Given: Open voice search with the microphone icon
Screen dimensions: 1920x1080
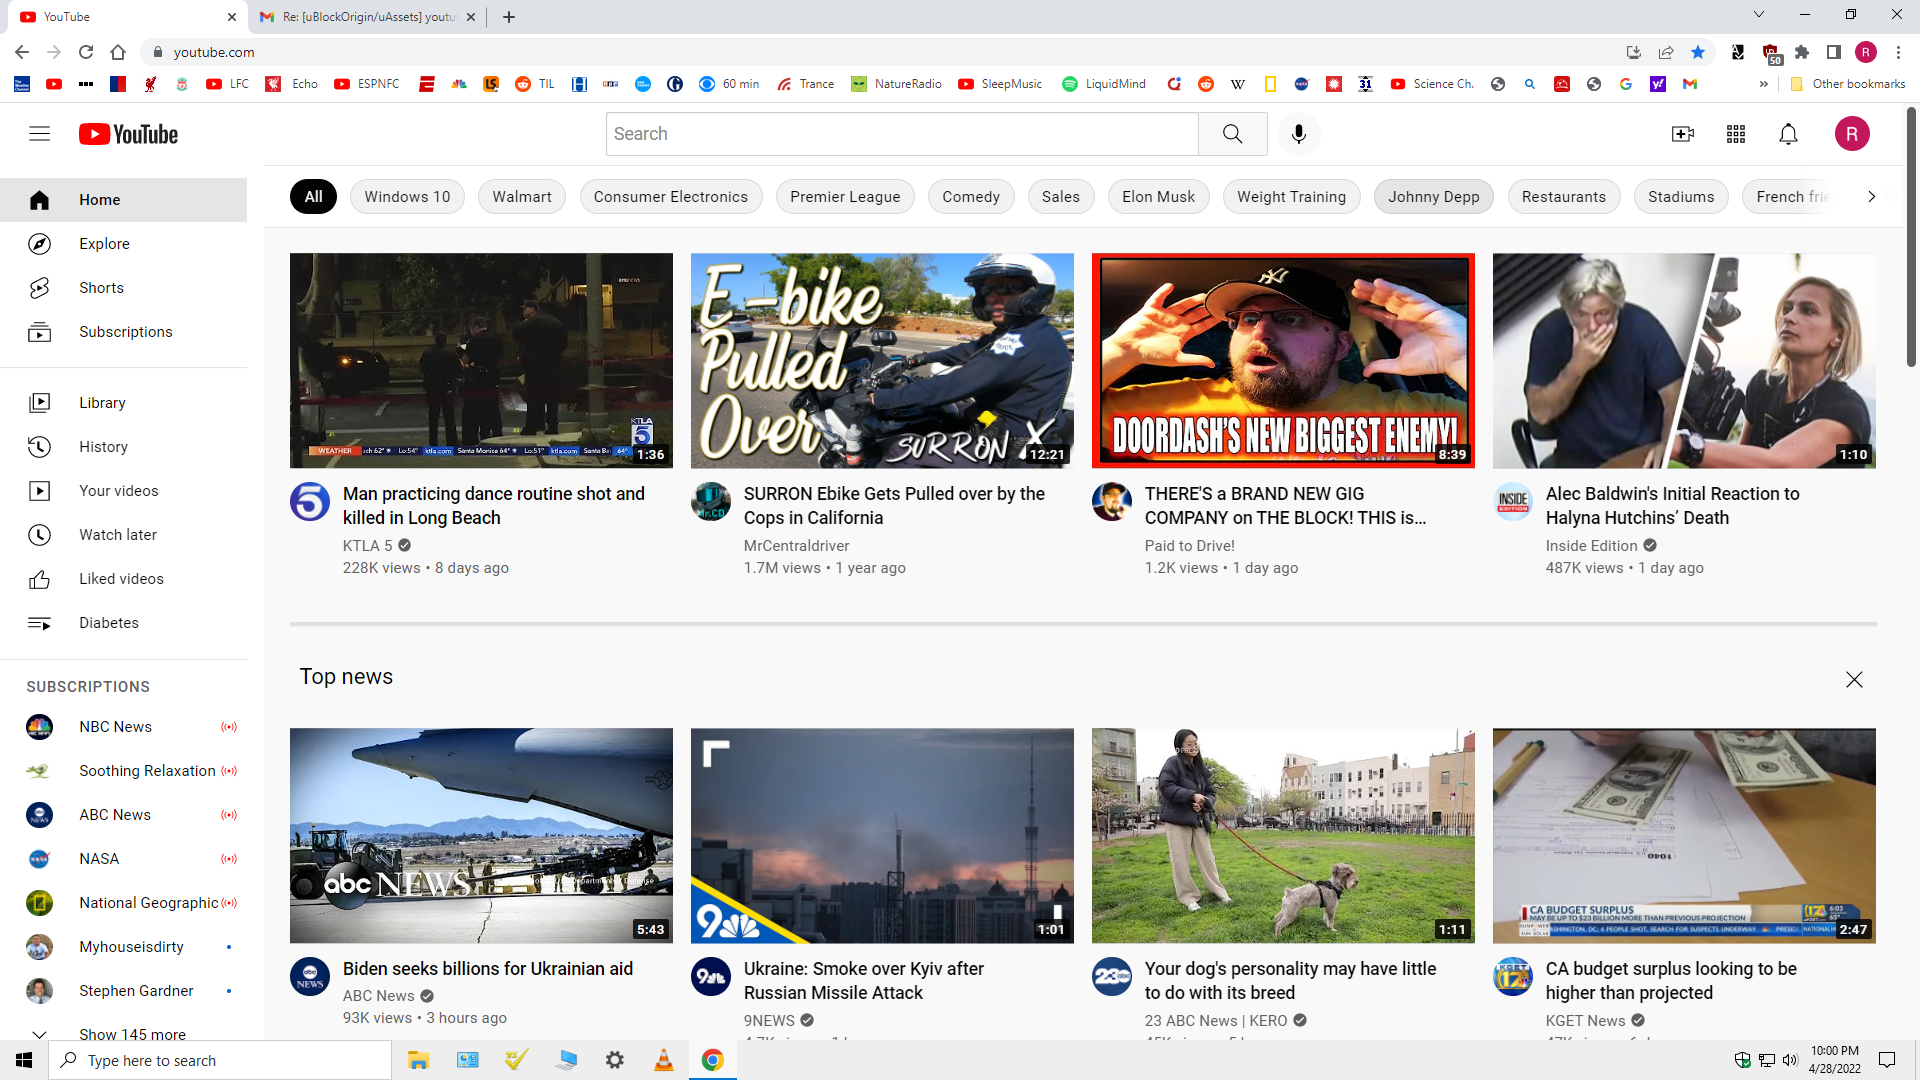Looking at the screenshot, I should coord(1298,133).
